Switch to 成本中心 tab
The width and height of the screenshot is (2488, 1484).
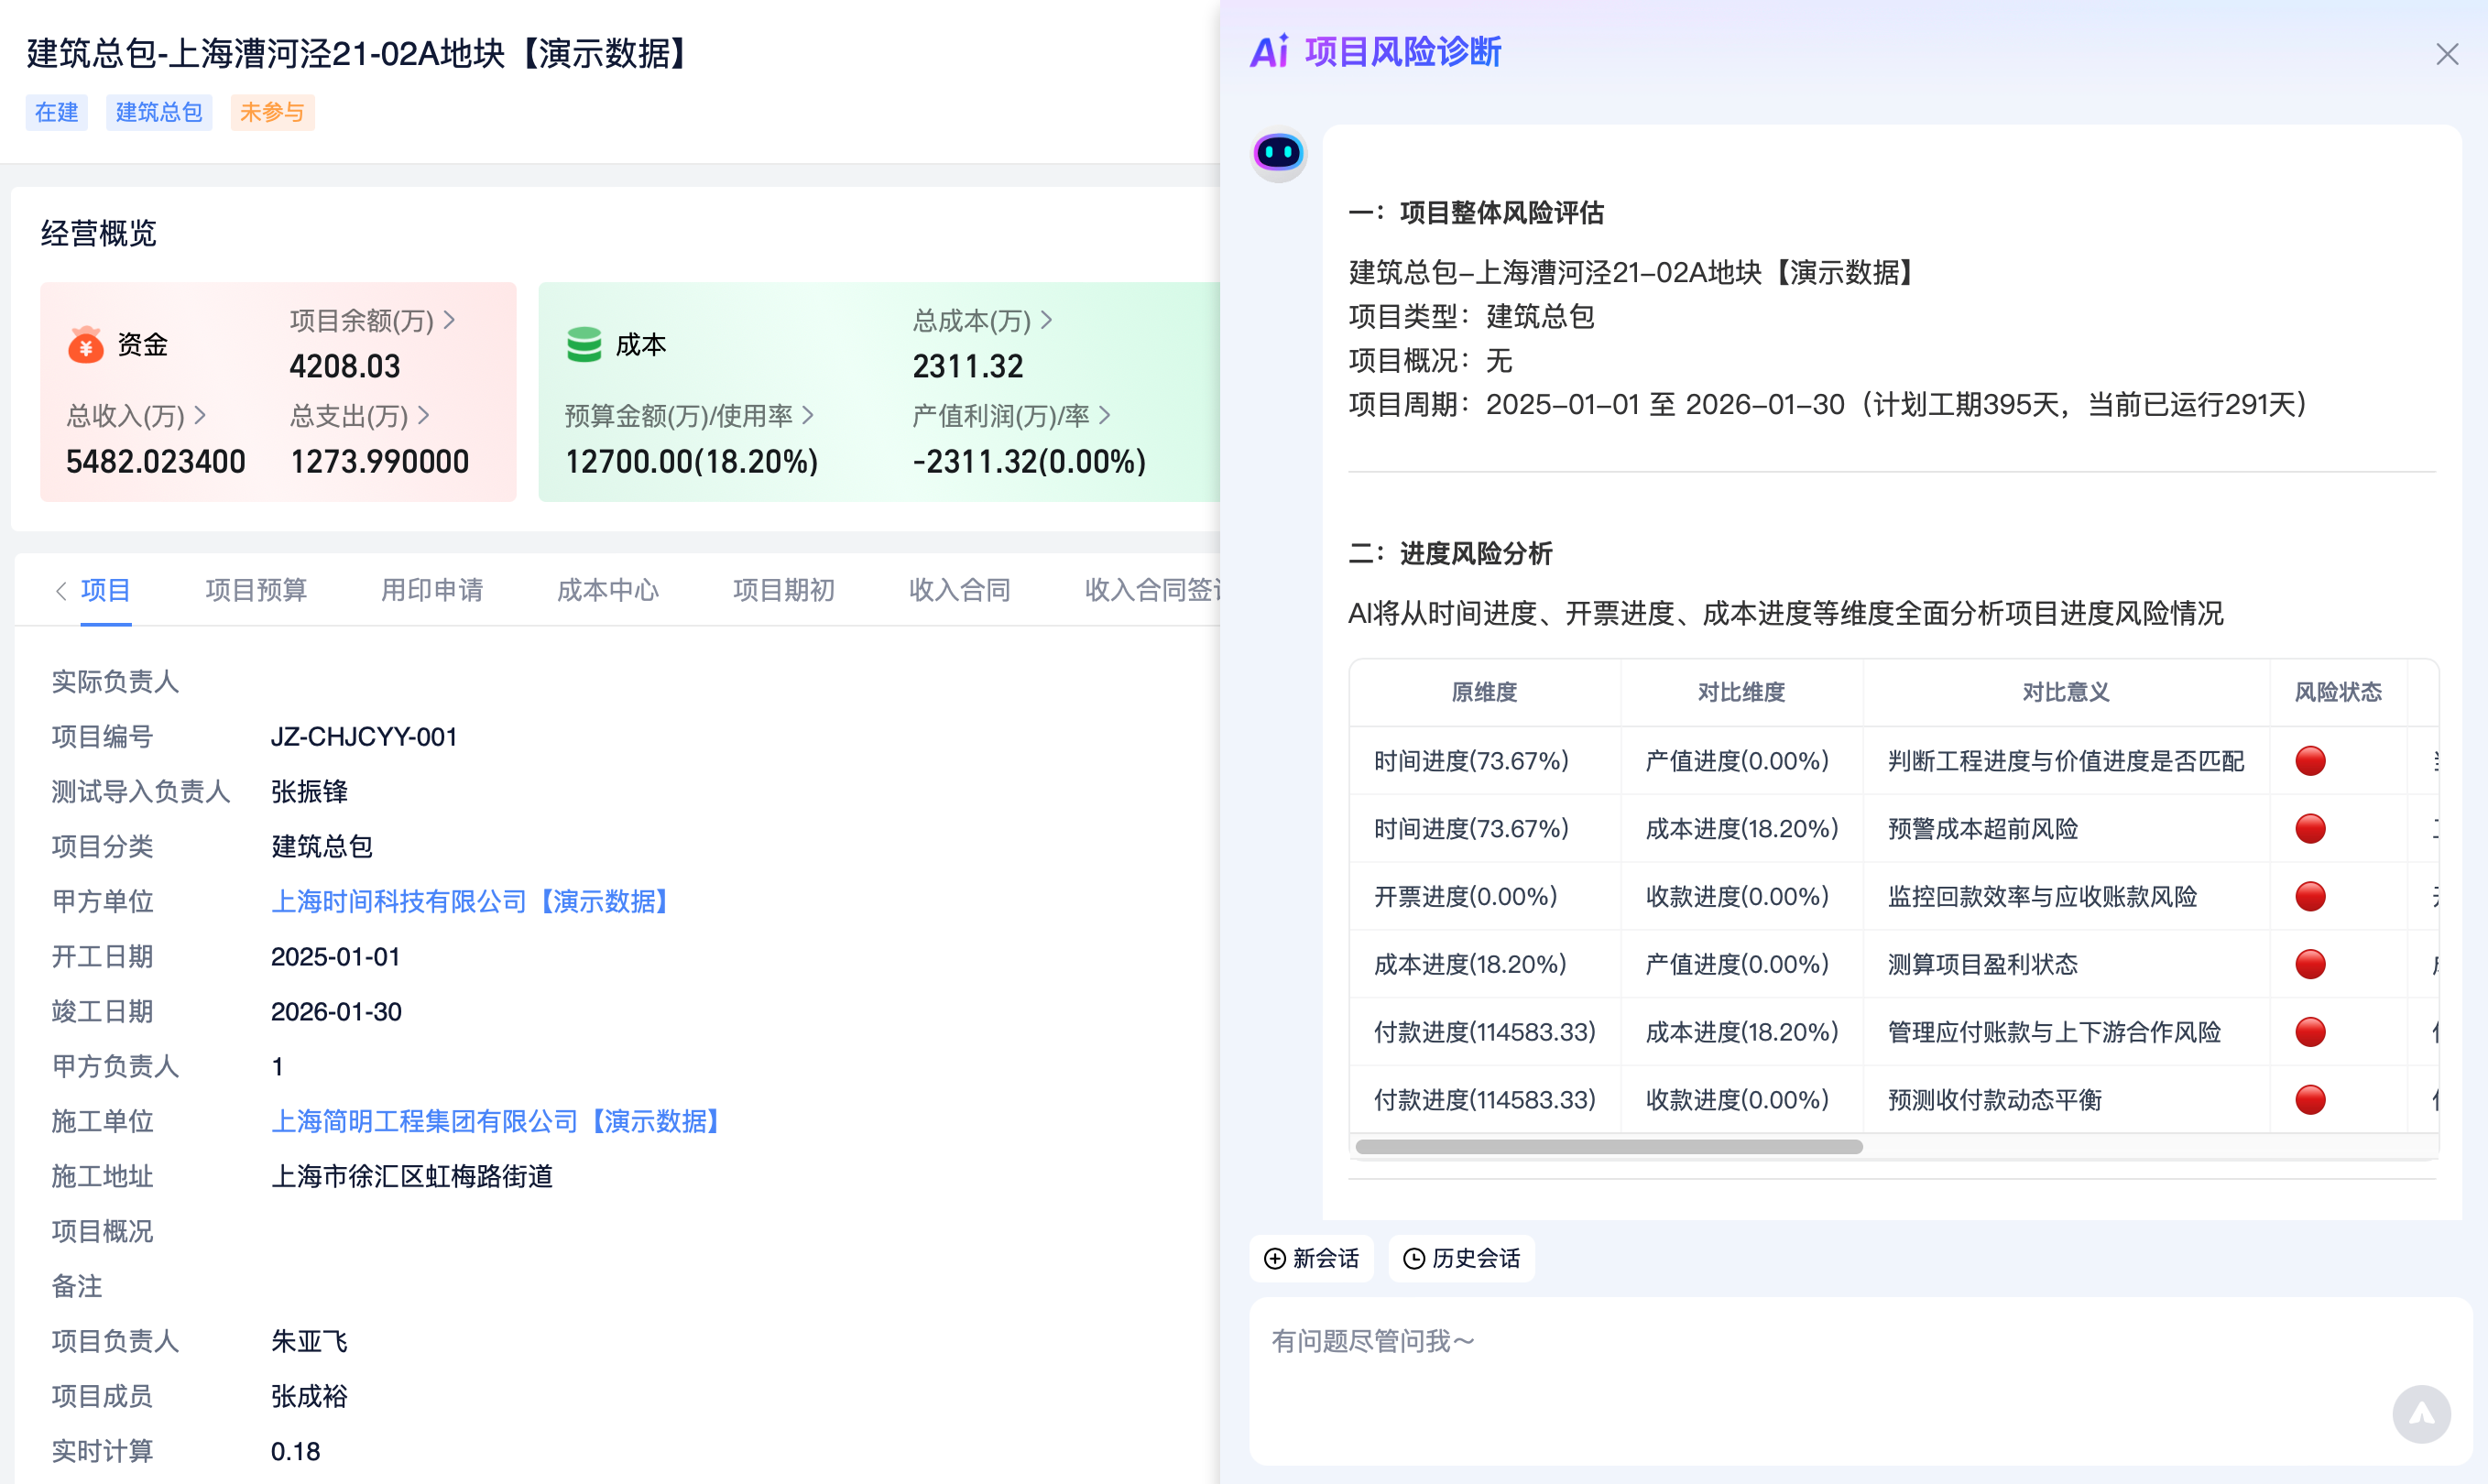click(x=607, y=590)
